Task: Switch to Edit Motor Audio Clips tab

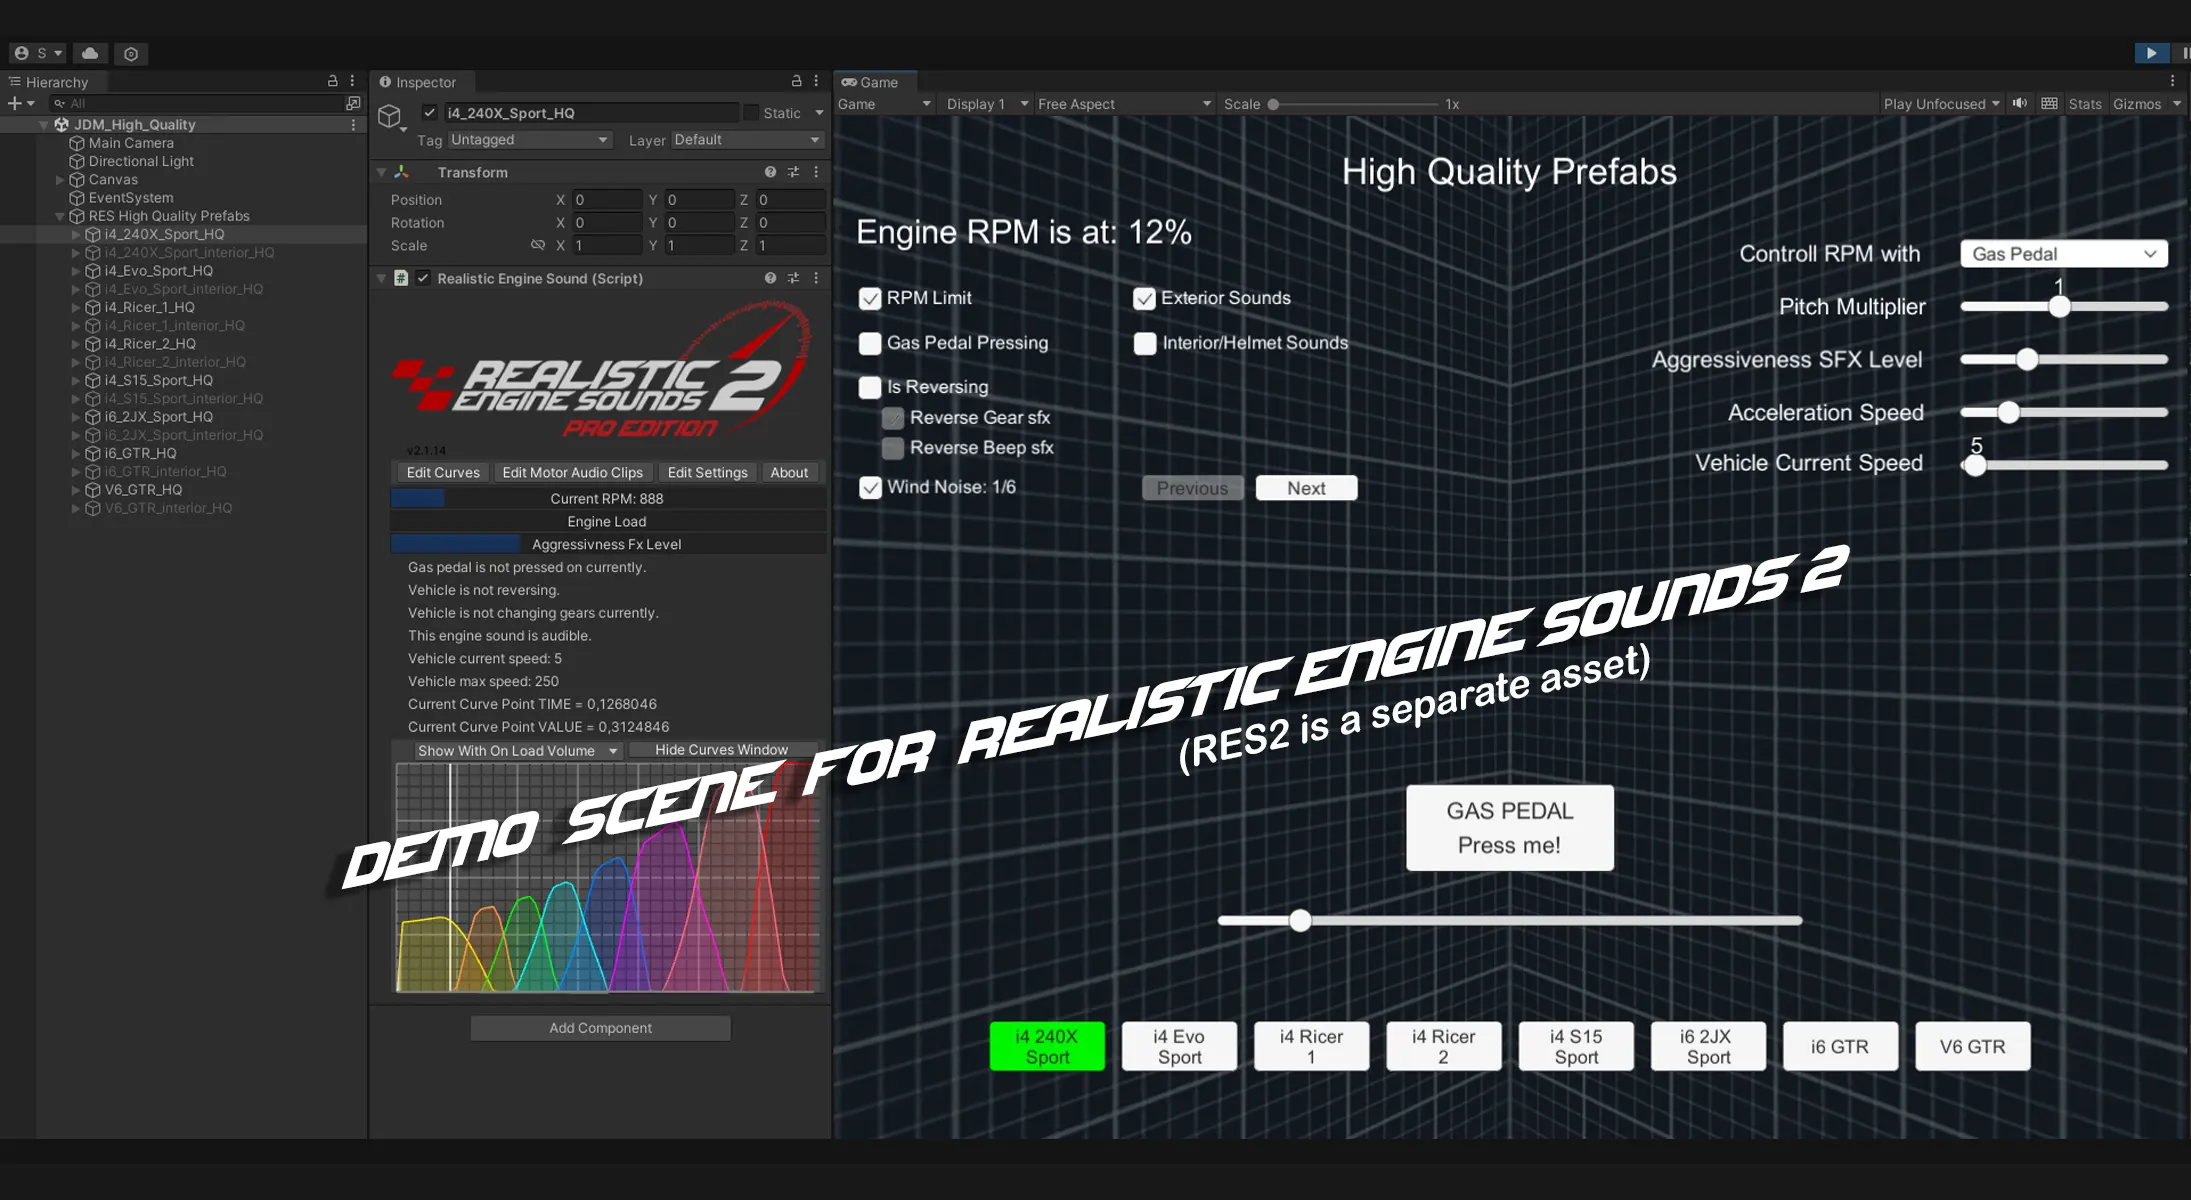Action: tap(572, 472)
